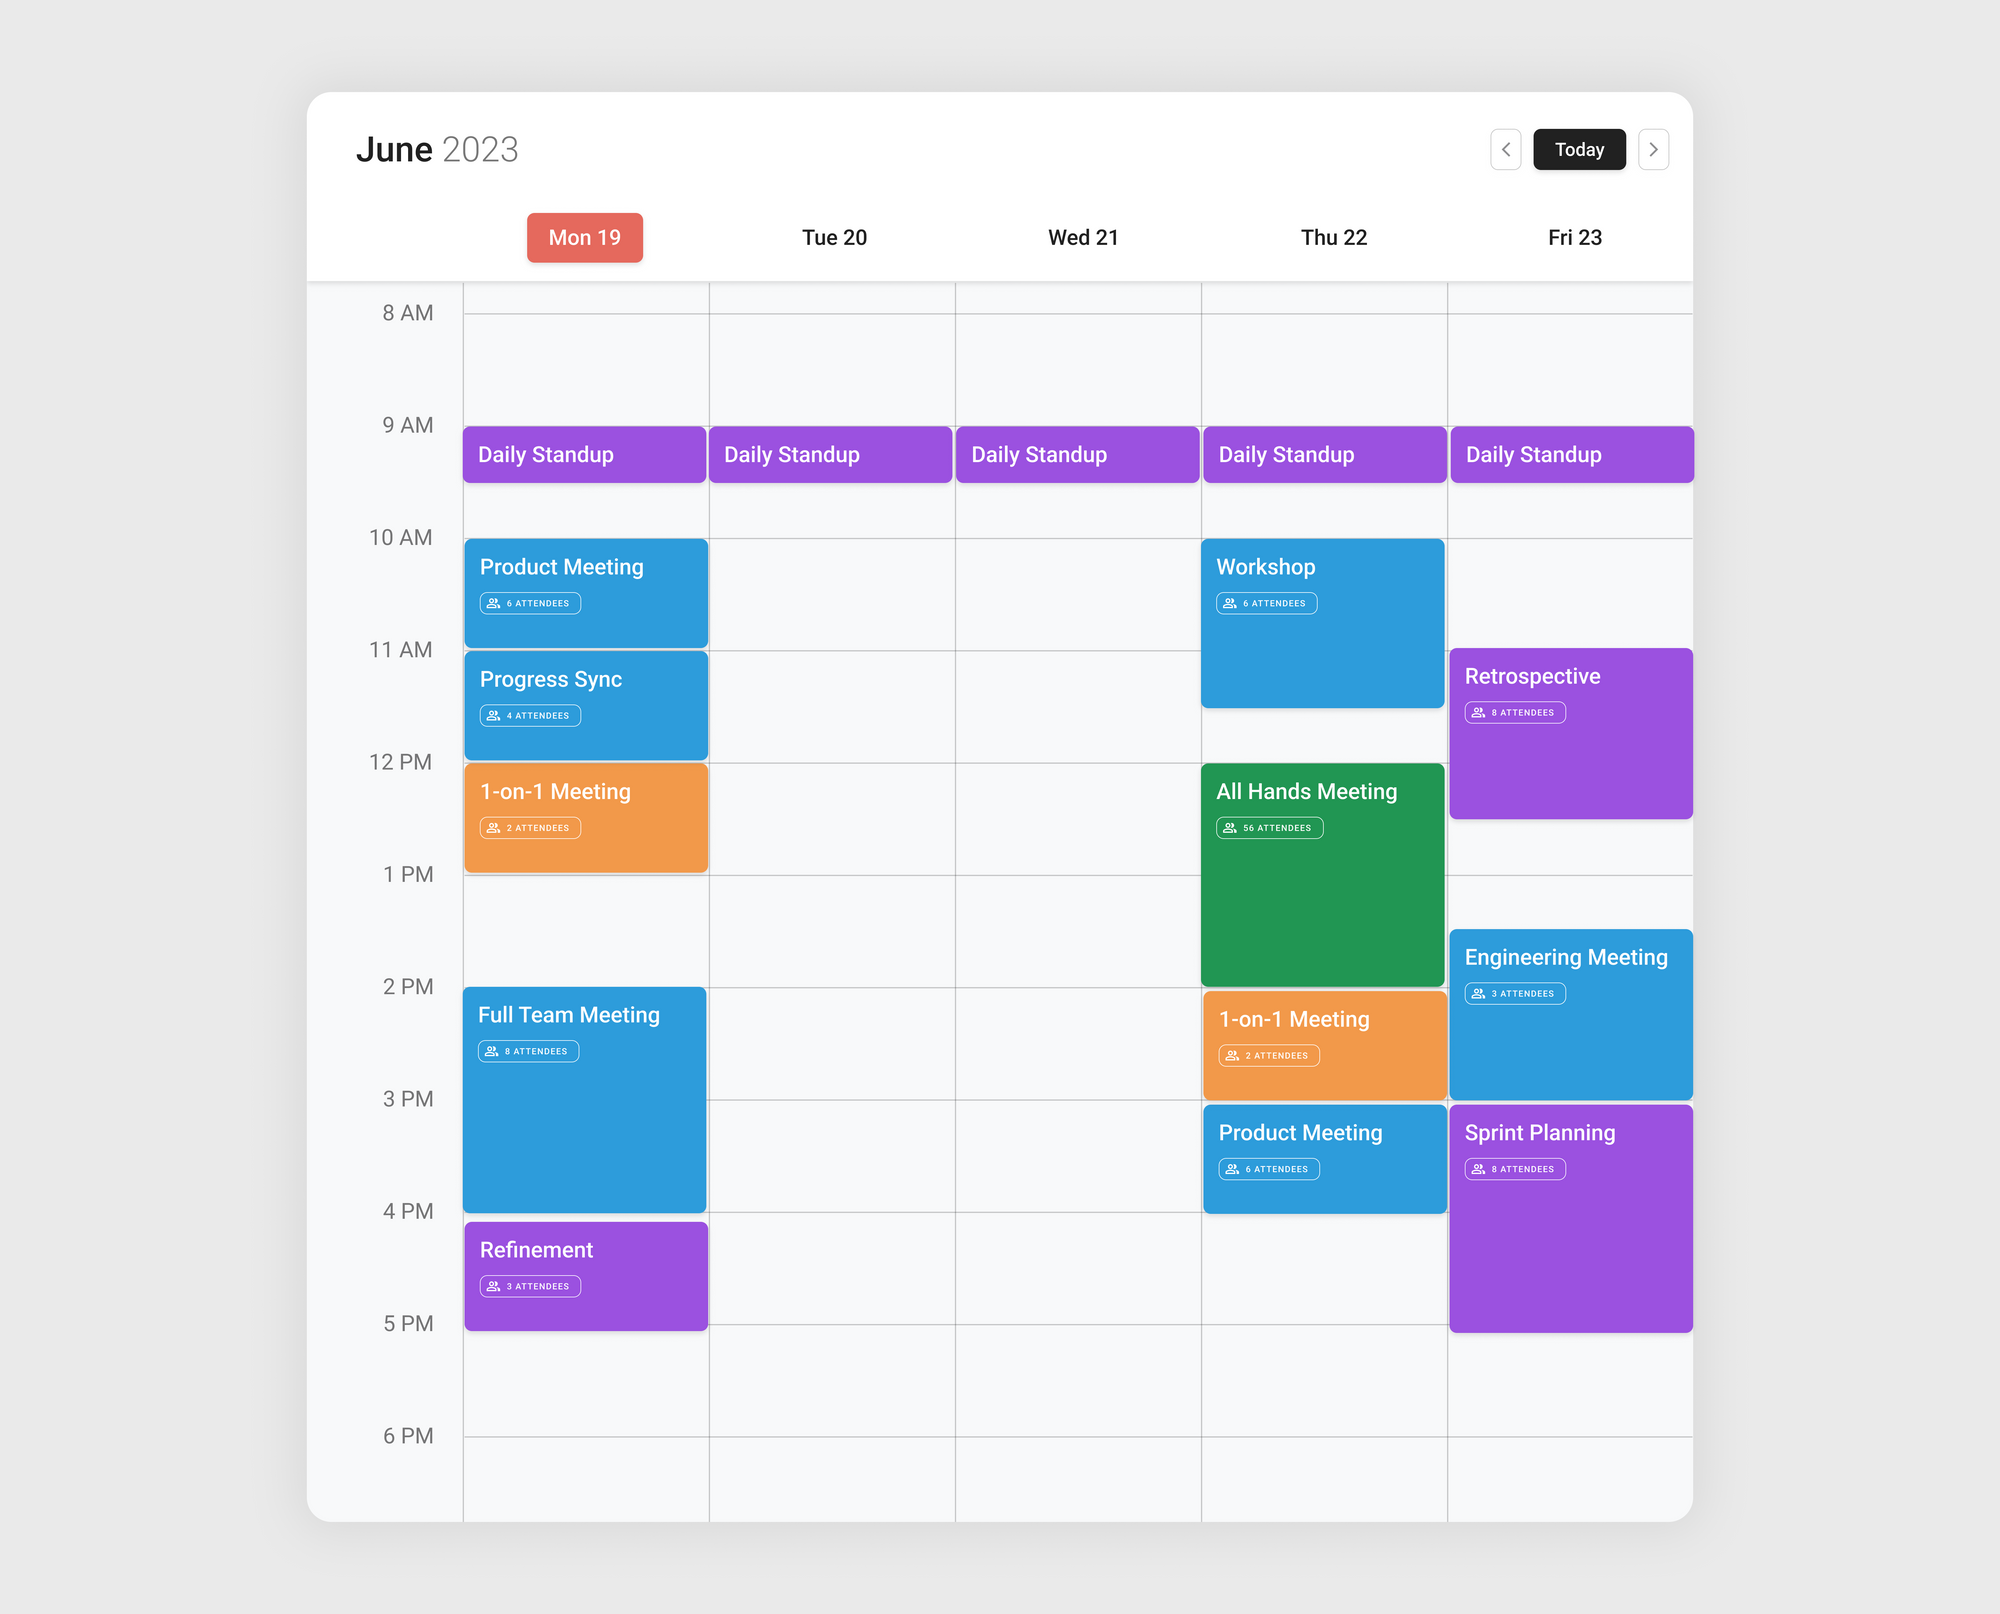Select Tue 20 day column header

tap(832, 237)
